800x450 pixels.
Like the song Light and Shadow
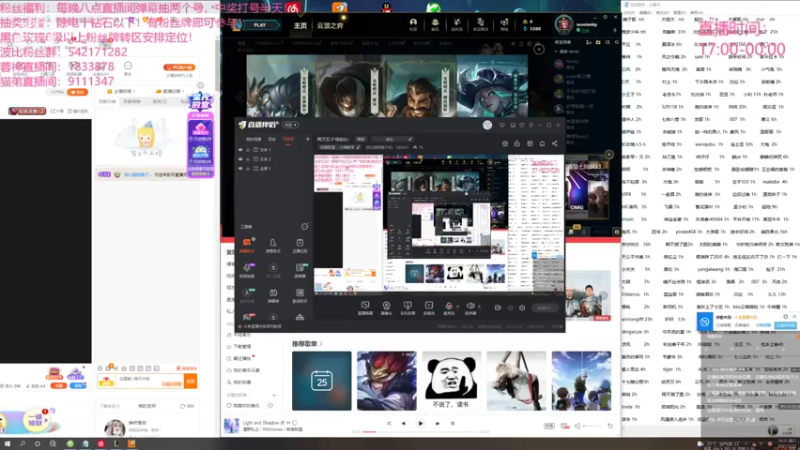click(x=295, y=423)
